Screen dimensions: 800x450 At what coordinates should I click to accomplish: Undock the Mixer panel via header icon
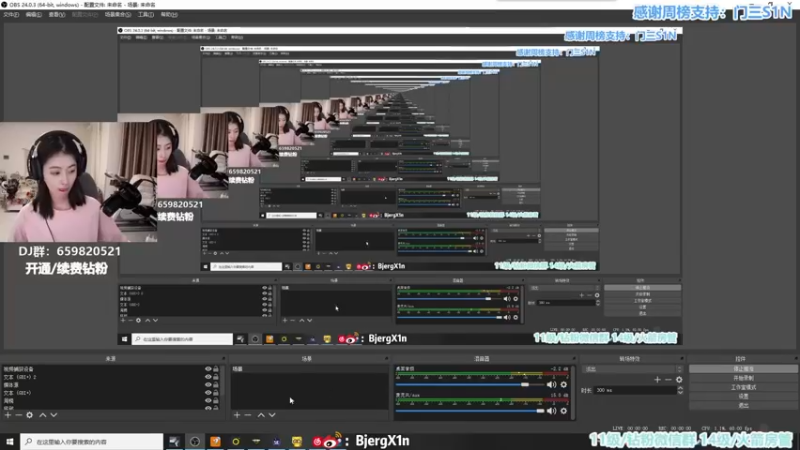coord(574,359)
